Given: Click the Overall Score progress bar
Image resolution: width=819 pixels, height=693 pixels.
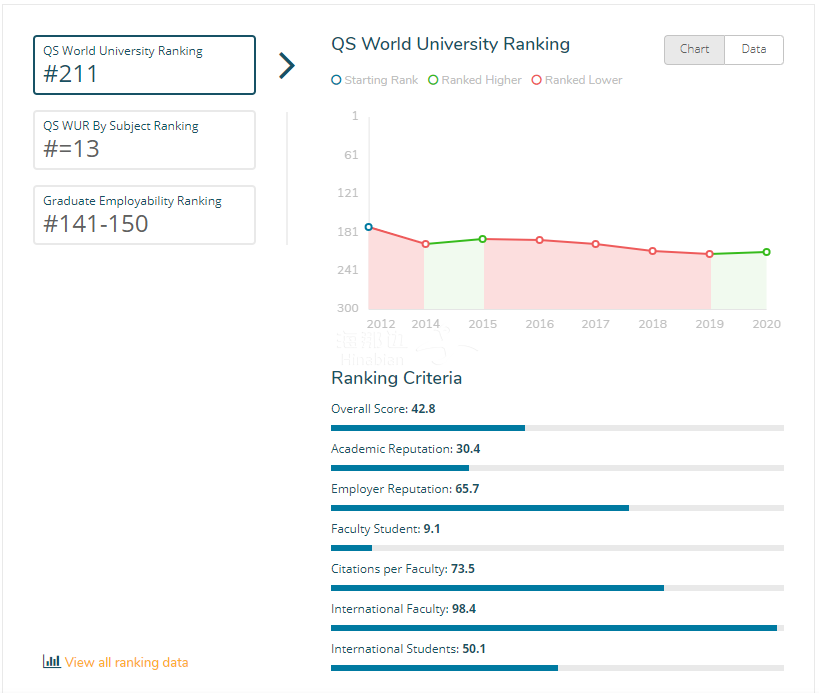Looking at the screenshot, I should (557, 428).
